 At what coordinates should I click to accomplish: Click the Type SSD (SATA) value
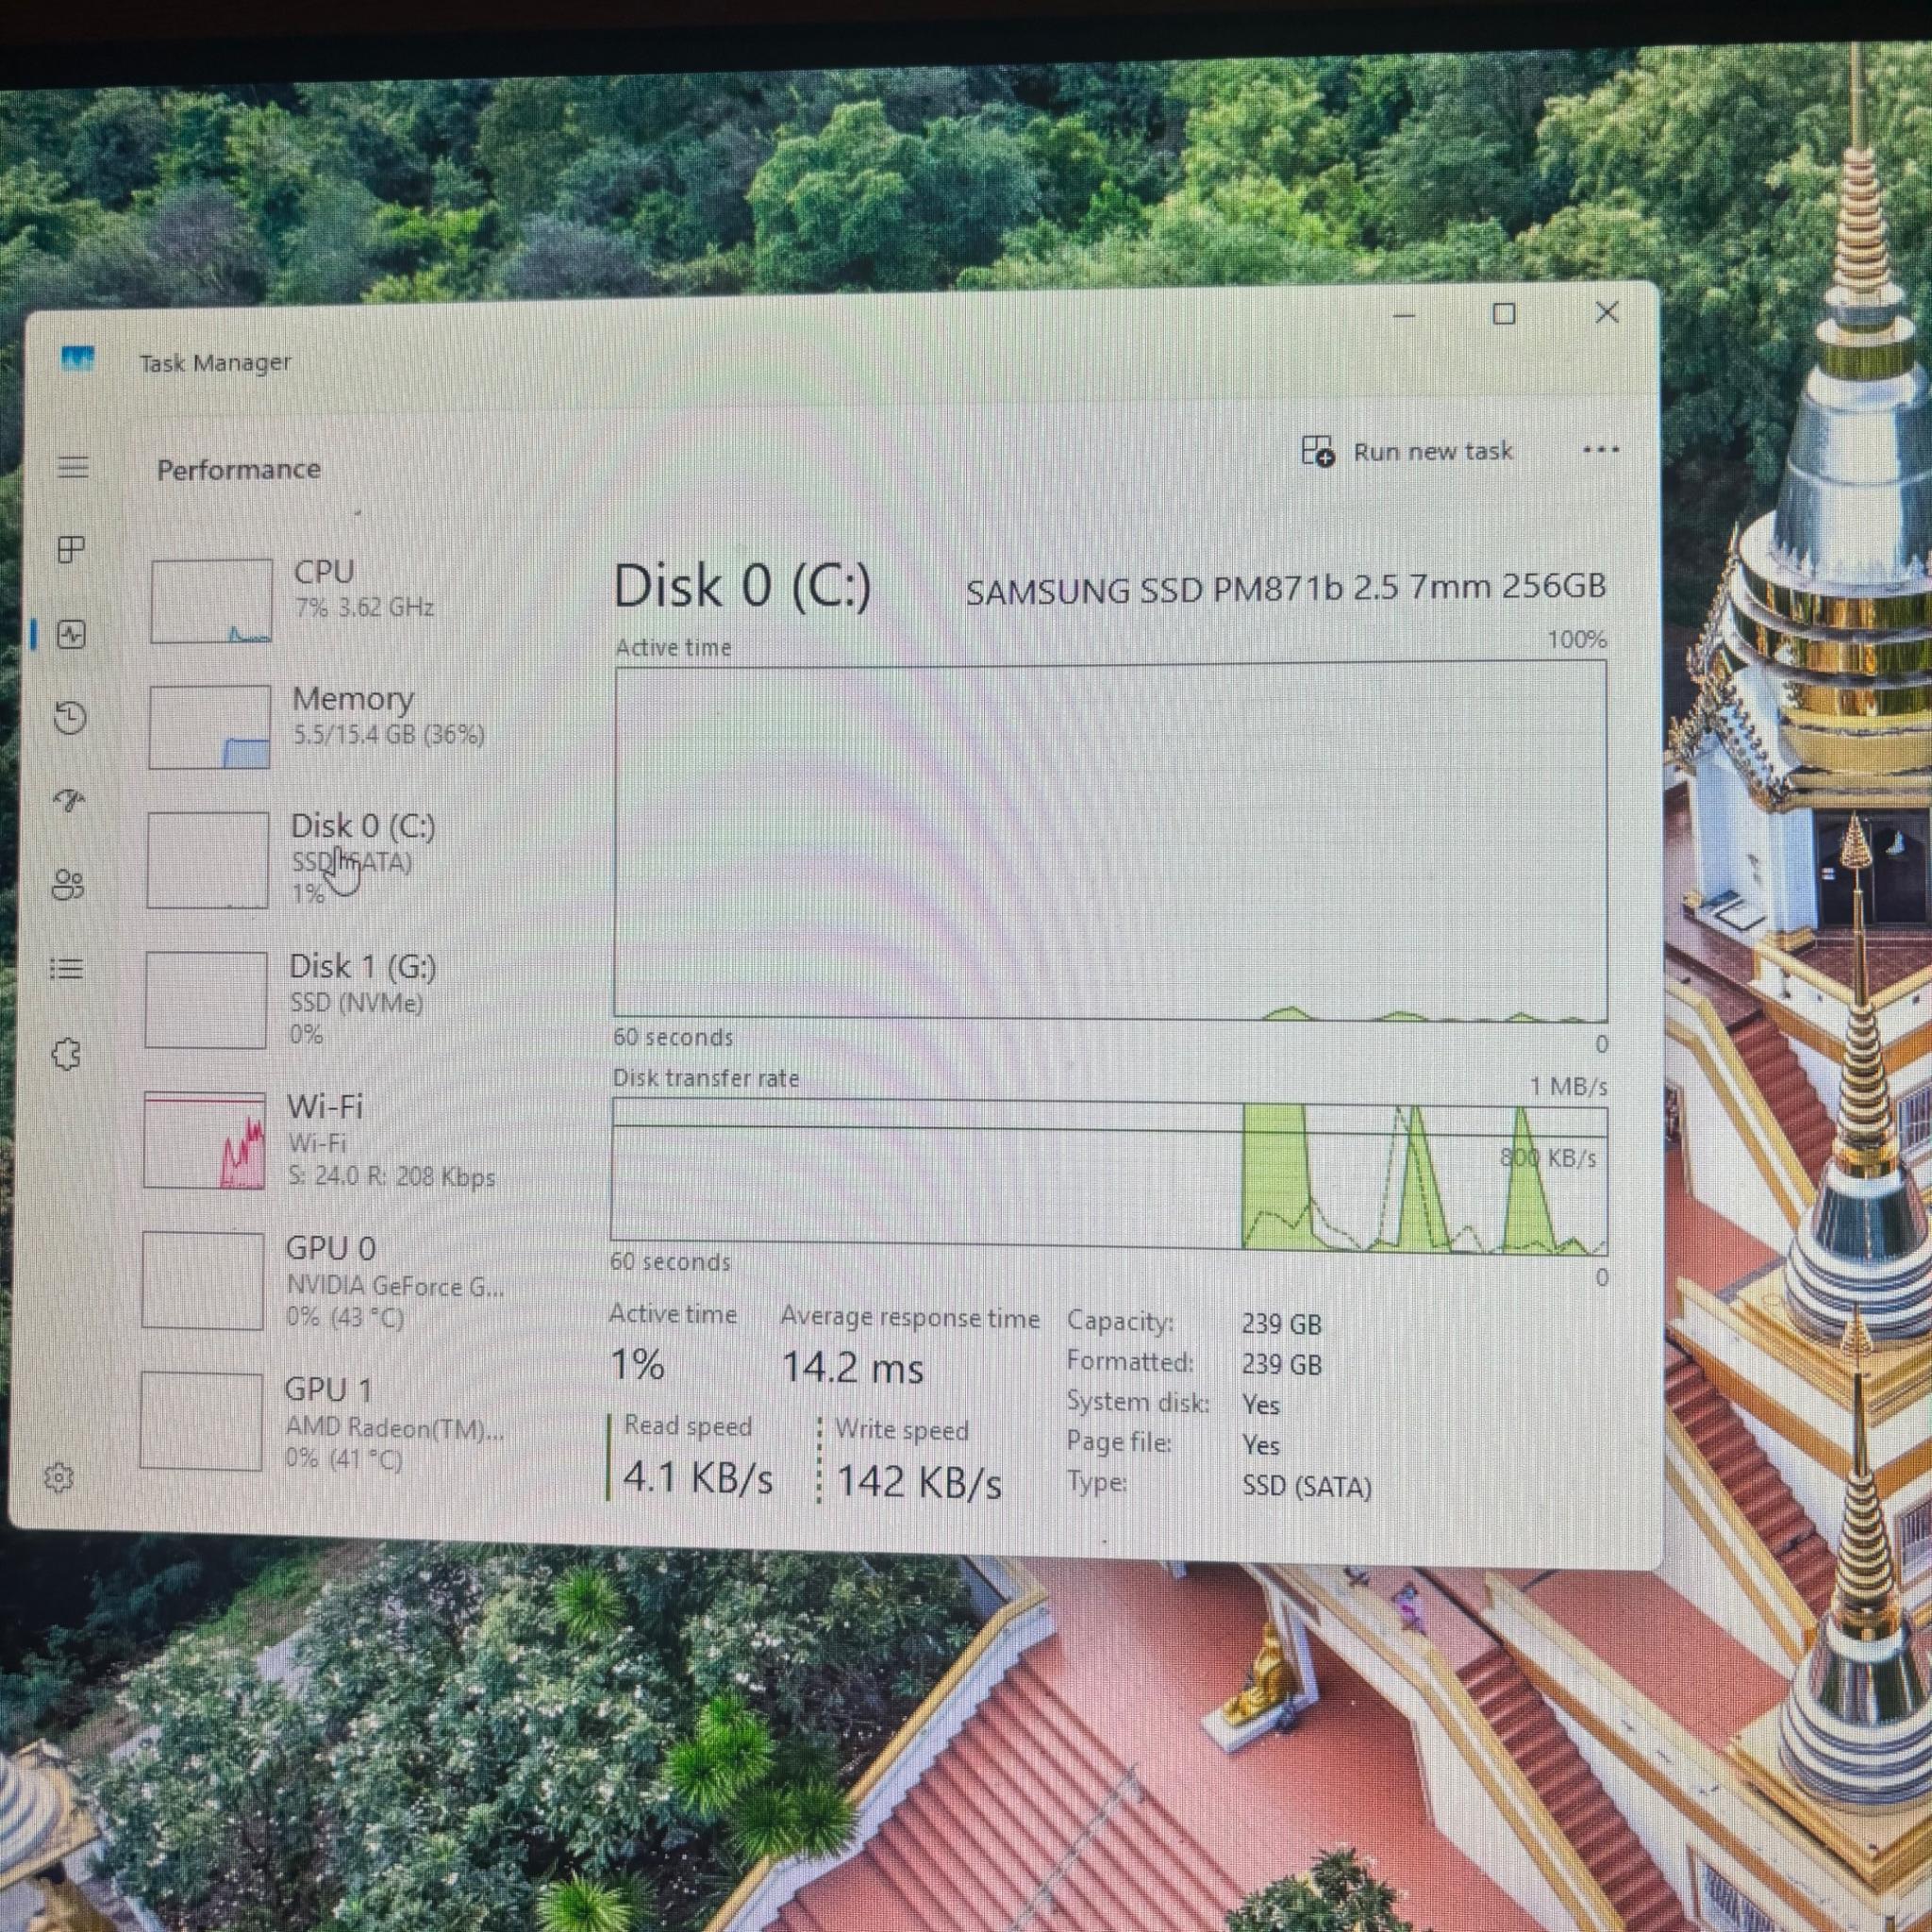1306,1487
